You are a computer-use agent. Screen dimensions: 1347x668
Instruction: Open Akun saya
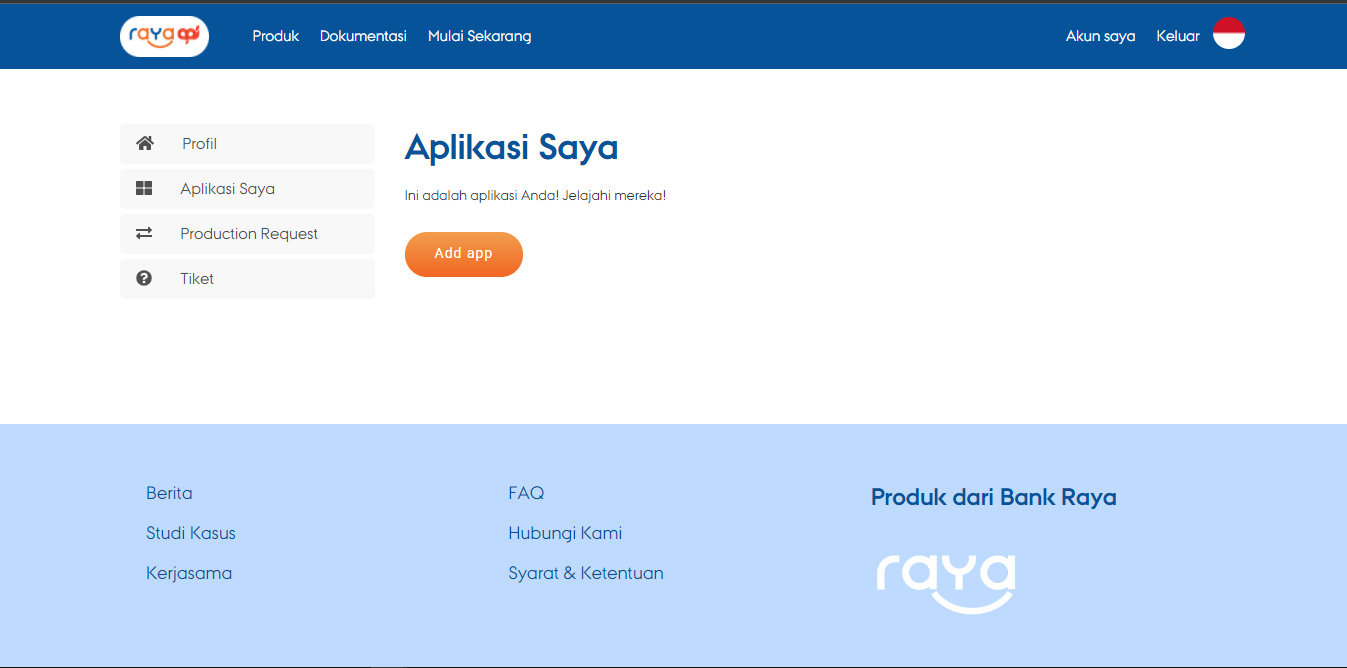(x=1100, y=35)
